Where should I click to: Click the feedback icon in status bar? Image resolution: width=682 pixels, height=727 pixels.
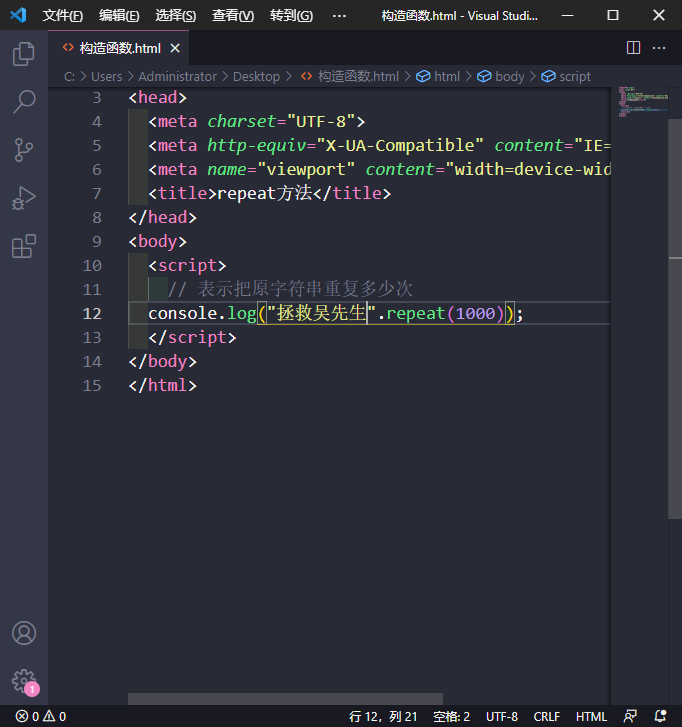(630, 716)
